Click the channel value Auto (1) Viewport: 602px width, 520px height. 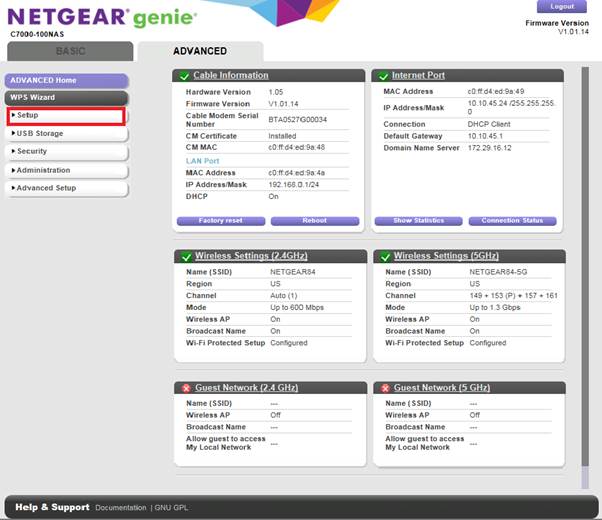point(284,296)
